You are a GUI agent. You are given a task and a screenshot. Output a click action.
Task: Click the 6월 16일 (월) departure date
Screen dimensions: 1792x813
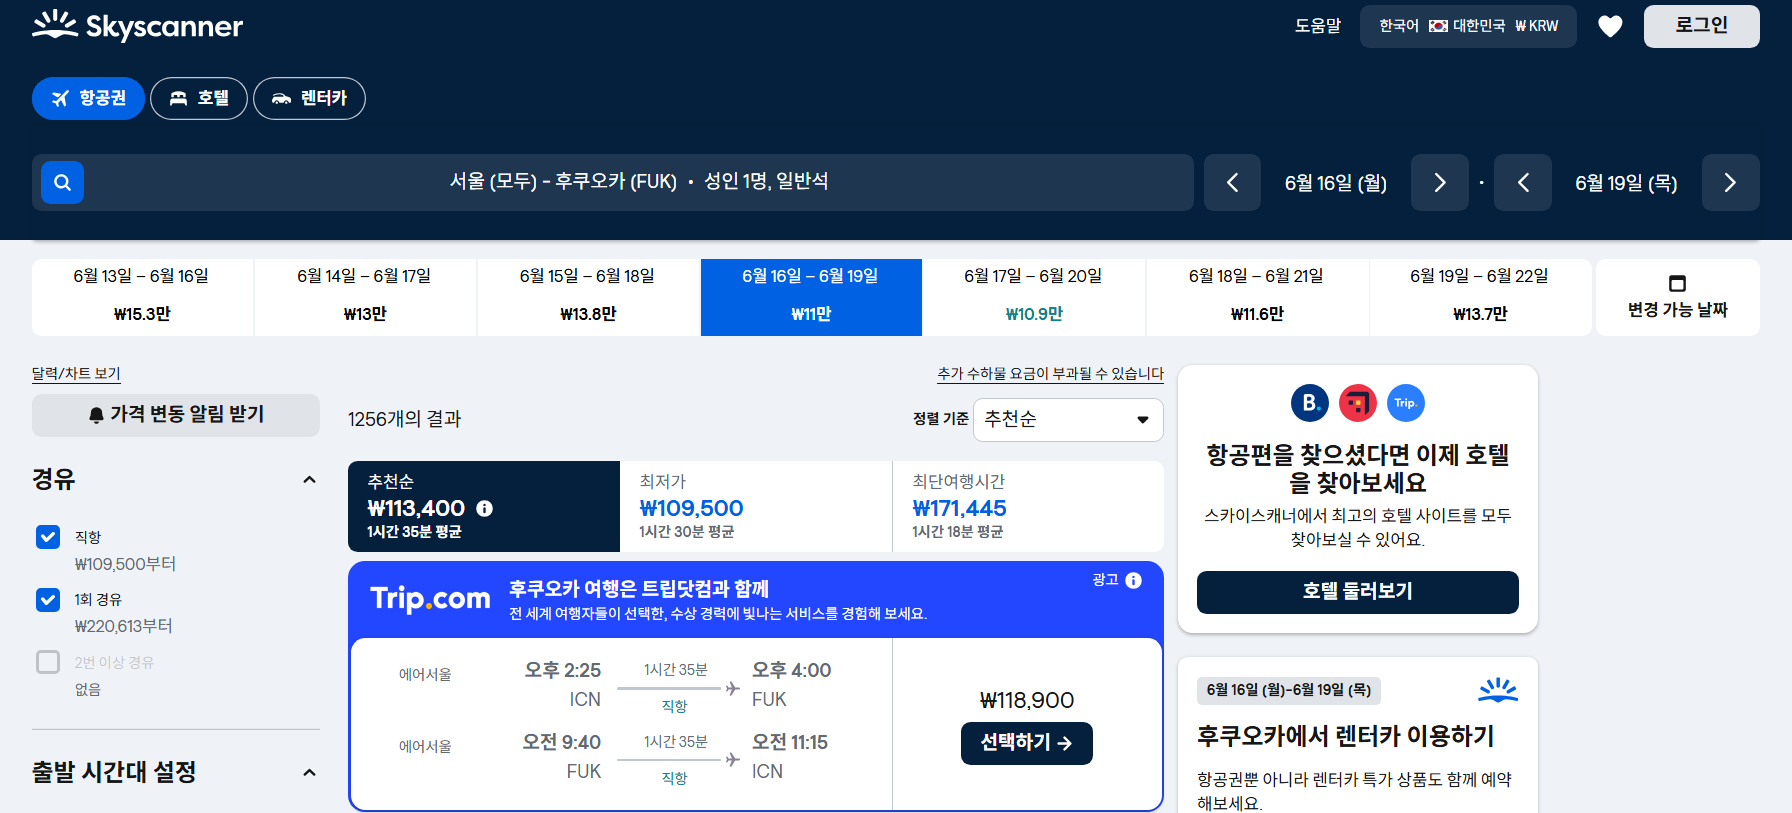pyautogui.click(x=1336, y=183)
